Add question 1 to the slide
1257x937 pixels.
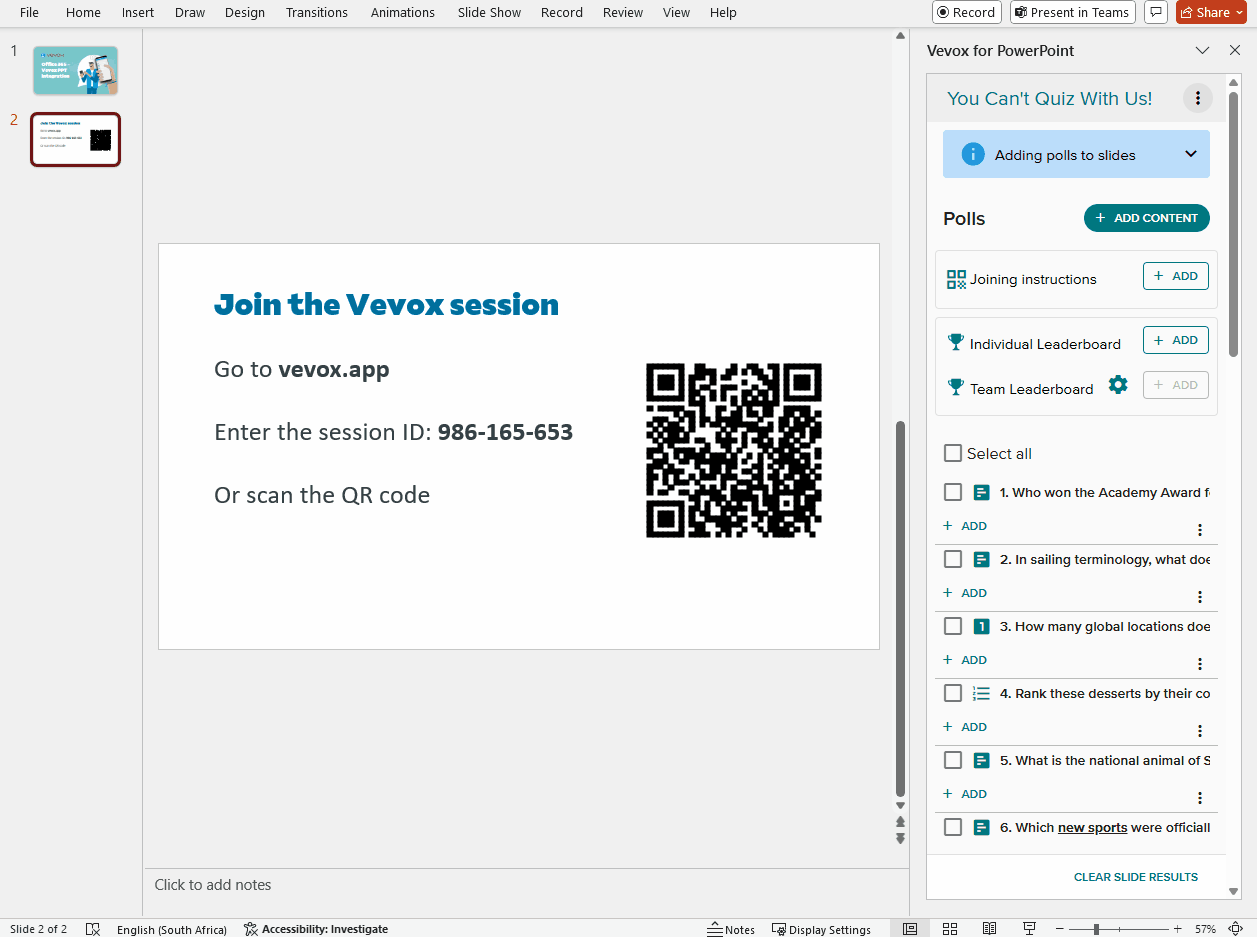coord(965,526)
